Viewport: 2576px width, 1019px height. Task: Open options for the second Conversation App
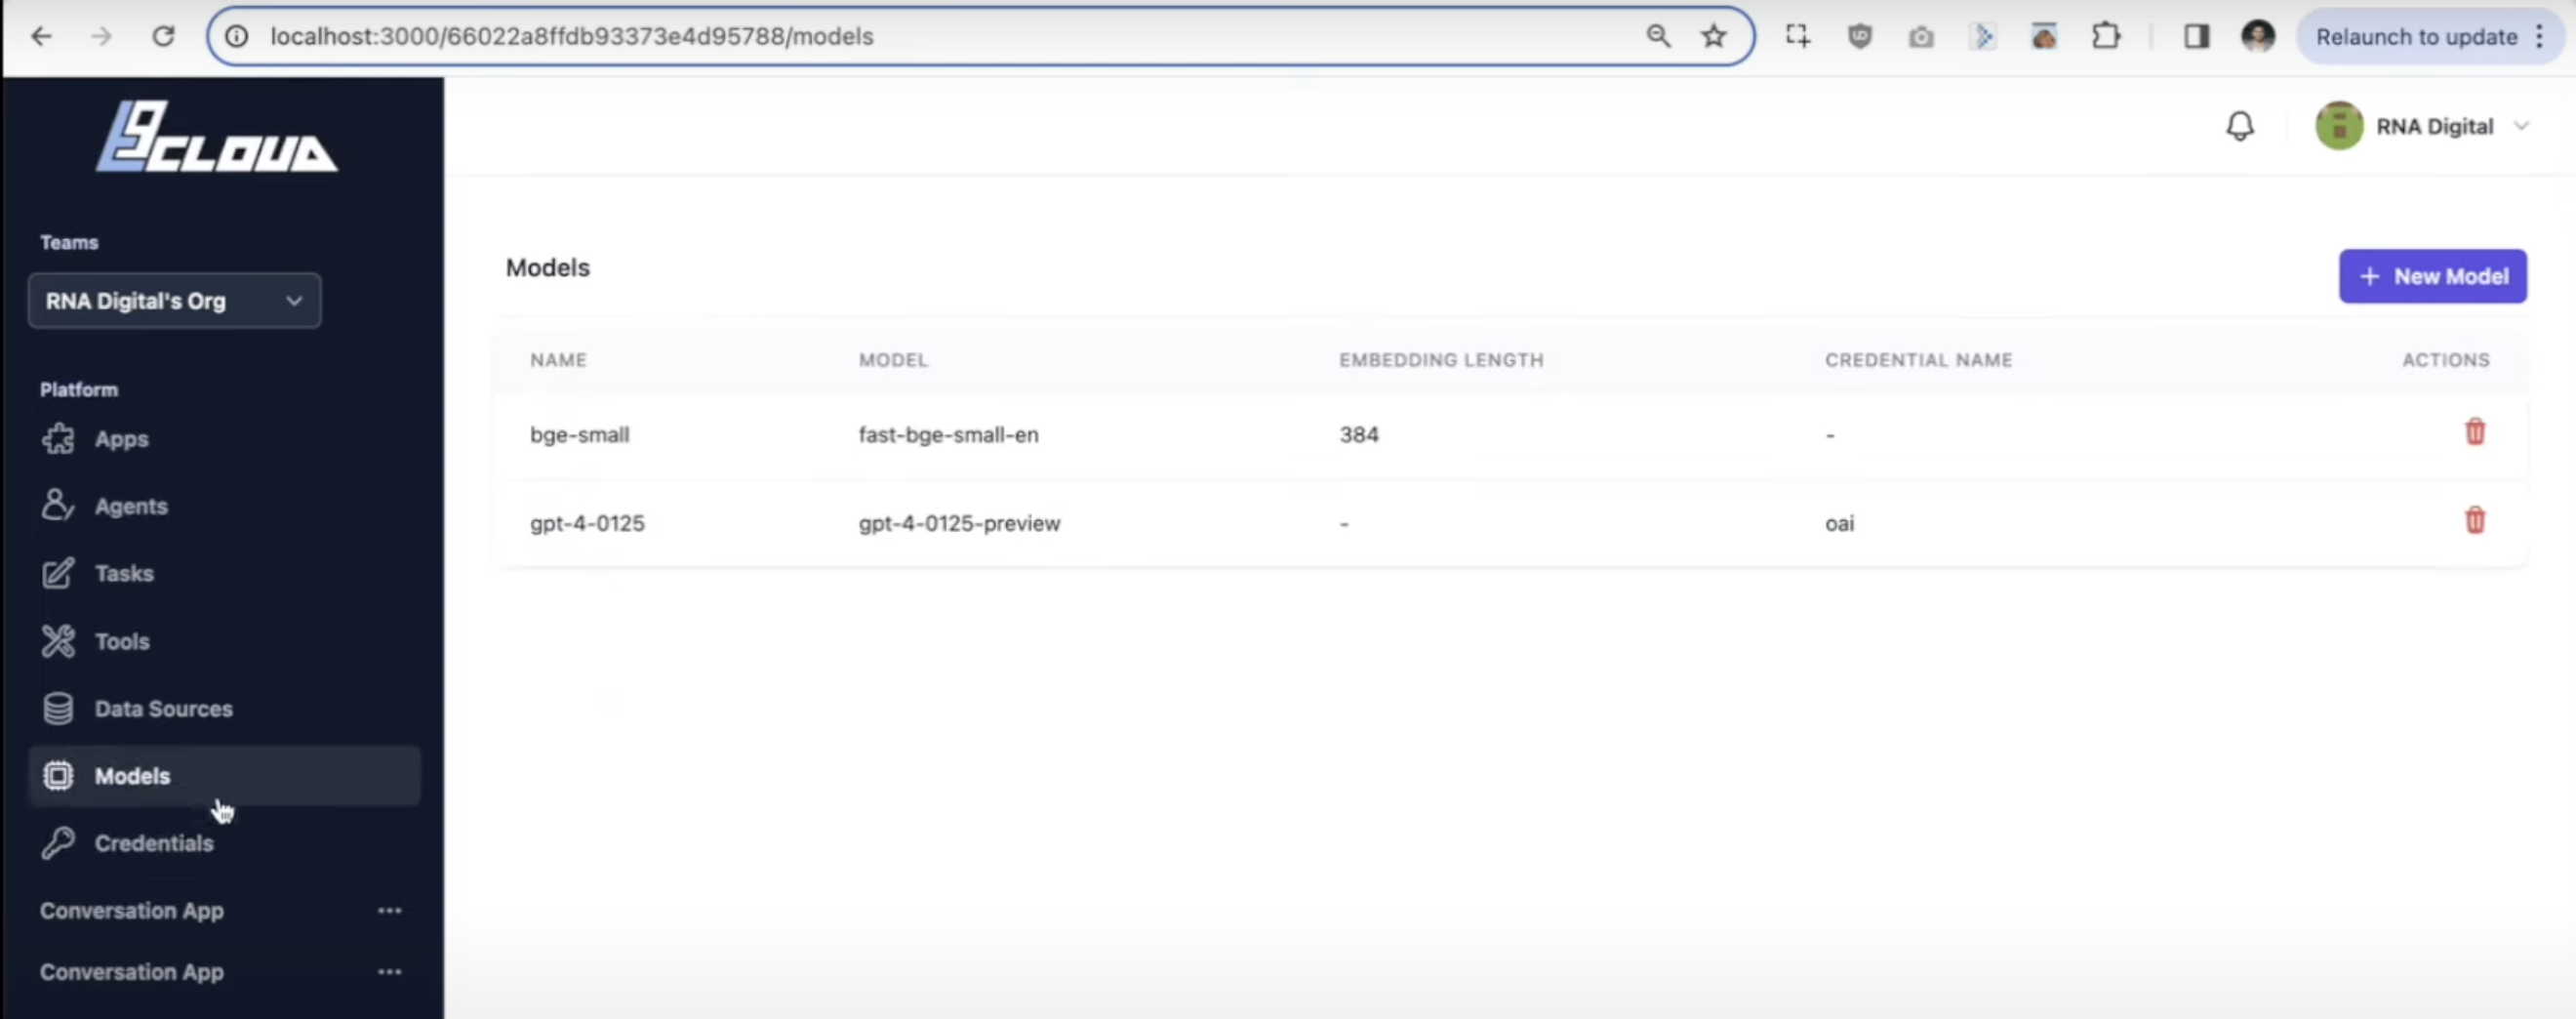(389, 971)
